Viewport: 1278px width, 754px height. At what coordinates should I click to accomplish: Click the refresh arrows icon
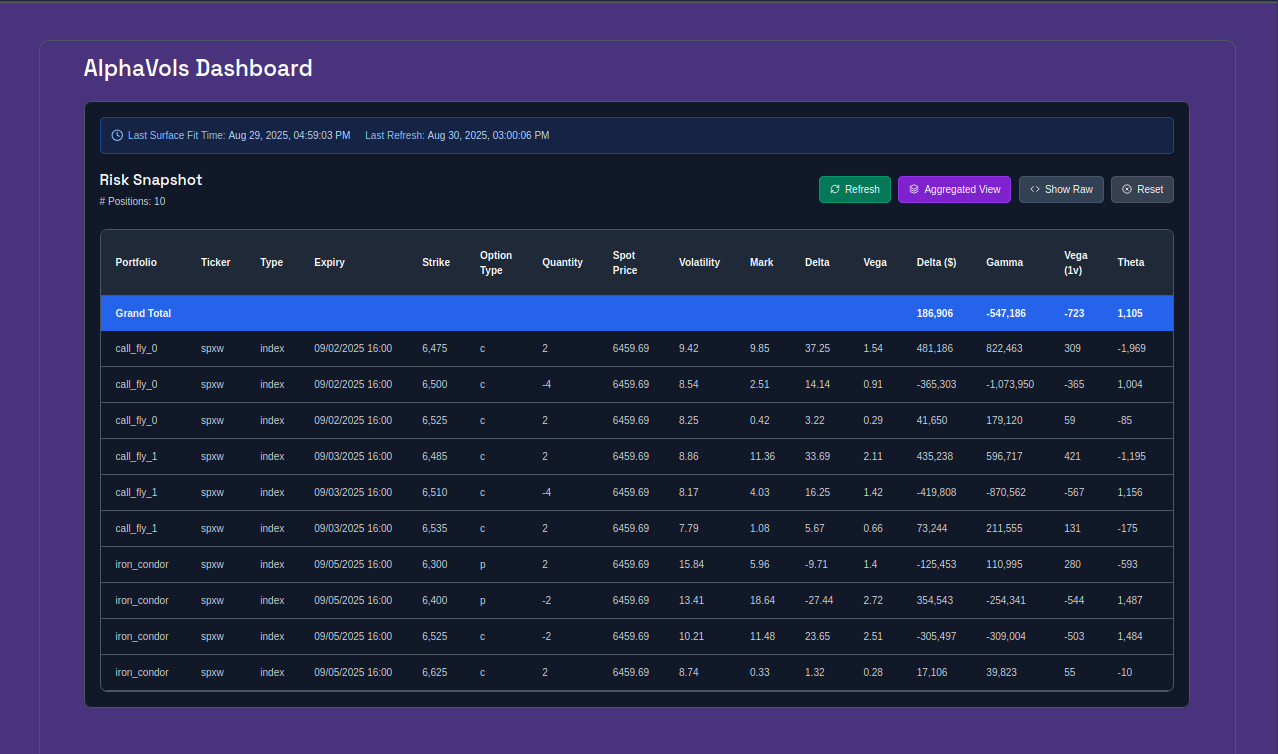(835, 189)
